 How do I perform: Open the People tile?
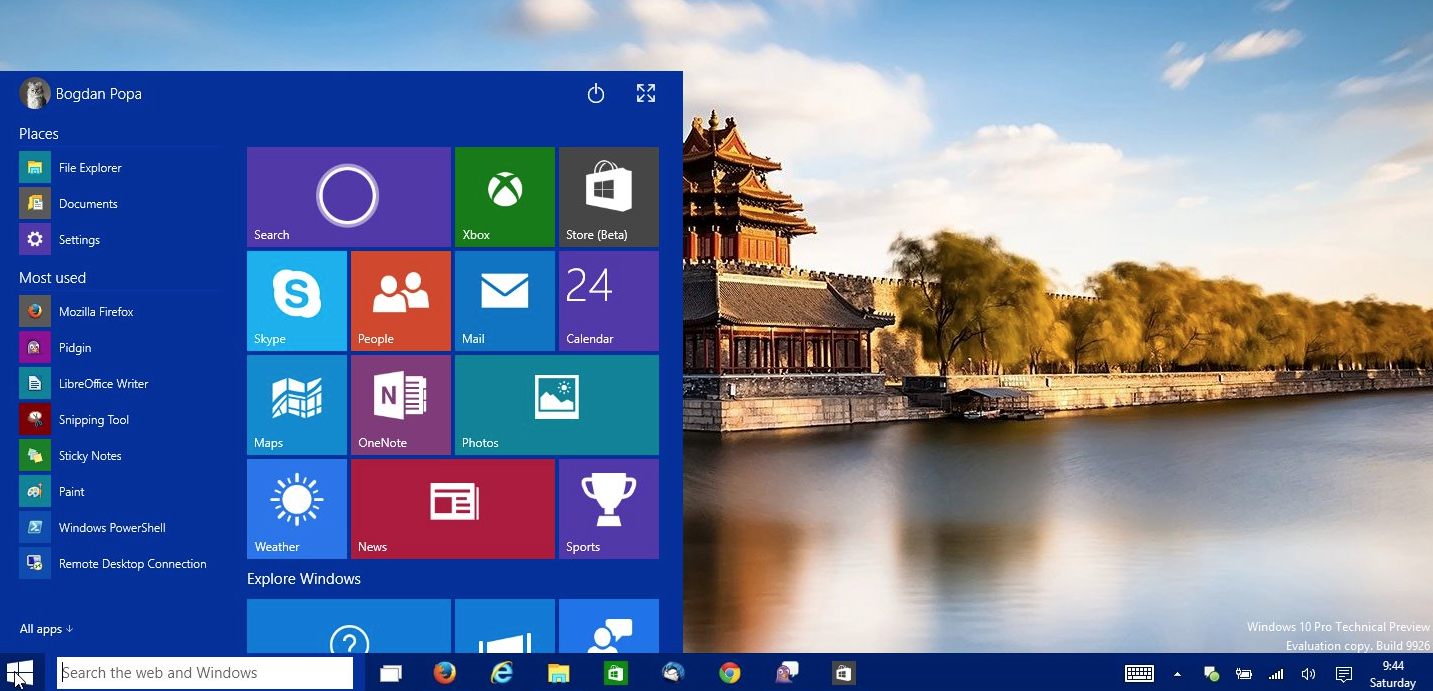click(x=401, y=301)
